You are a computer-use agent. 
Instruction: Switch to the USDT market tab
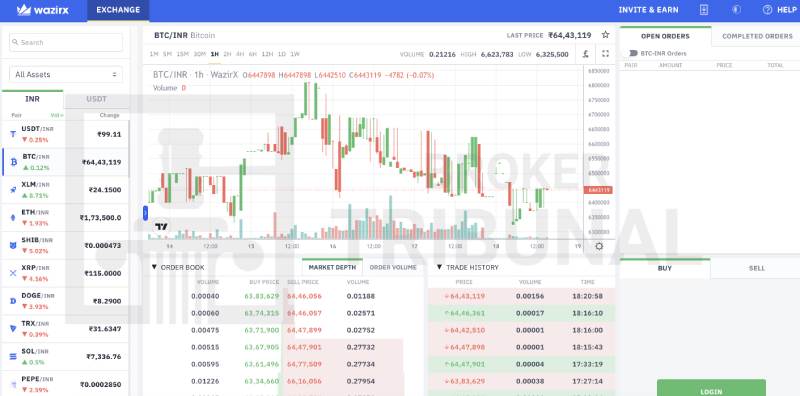96,99
